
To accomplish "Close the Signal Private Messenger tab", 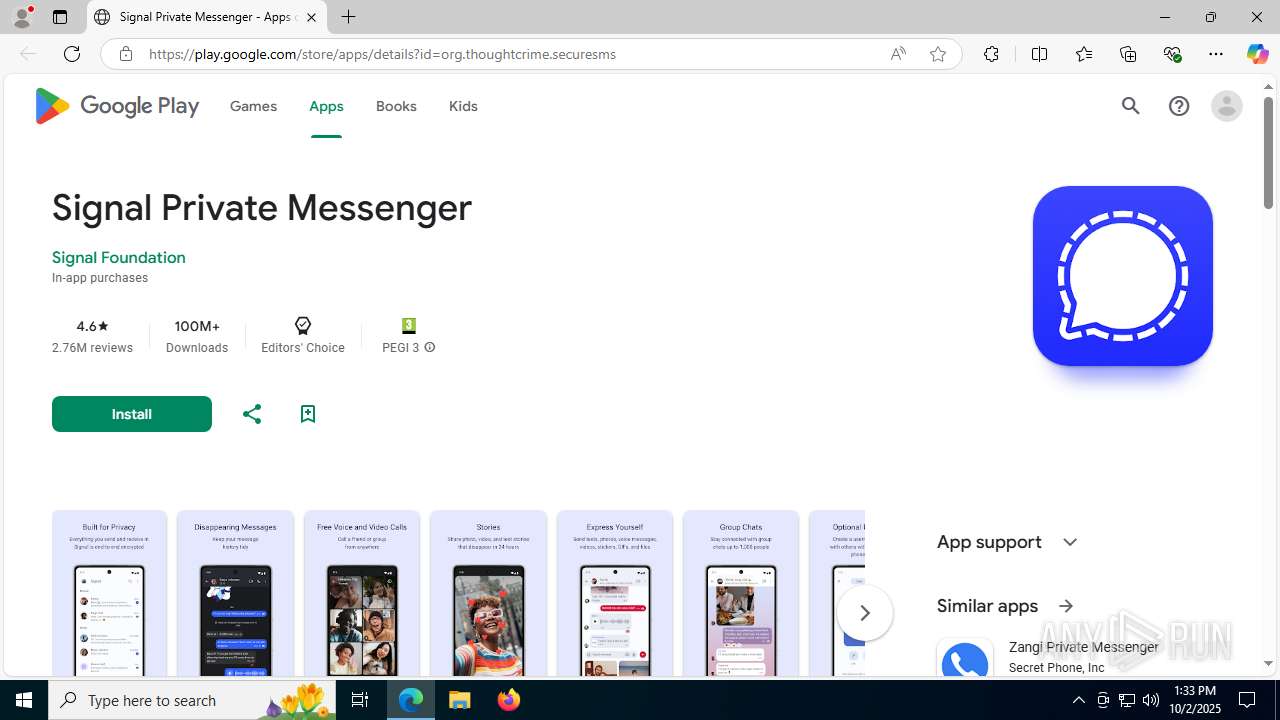I will click(311, 17).
